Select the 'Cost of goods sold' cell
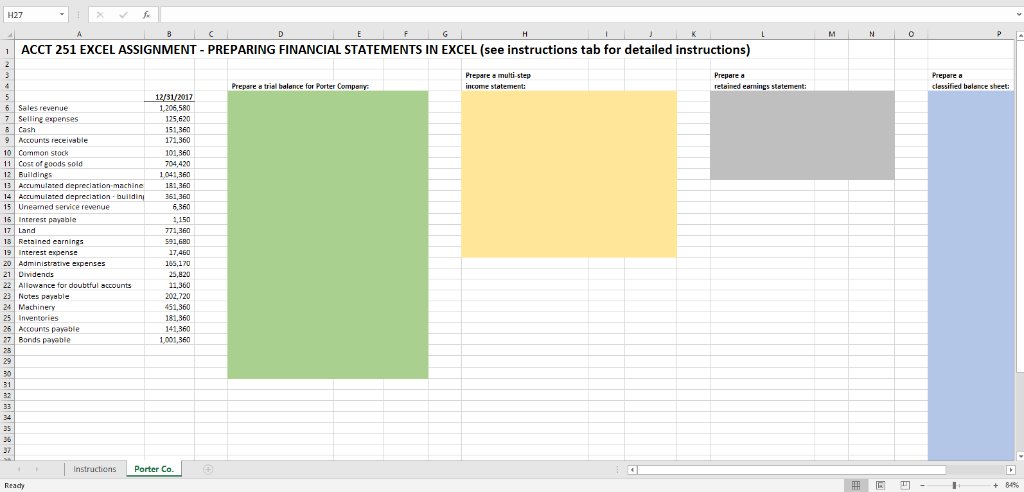The image size is (1024, 492). tap(78, 163)
